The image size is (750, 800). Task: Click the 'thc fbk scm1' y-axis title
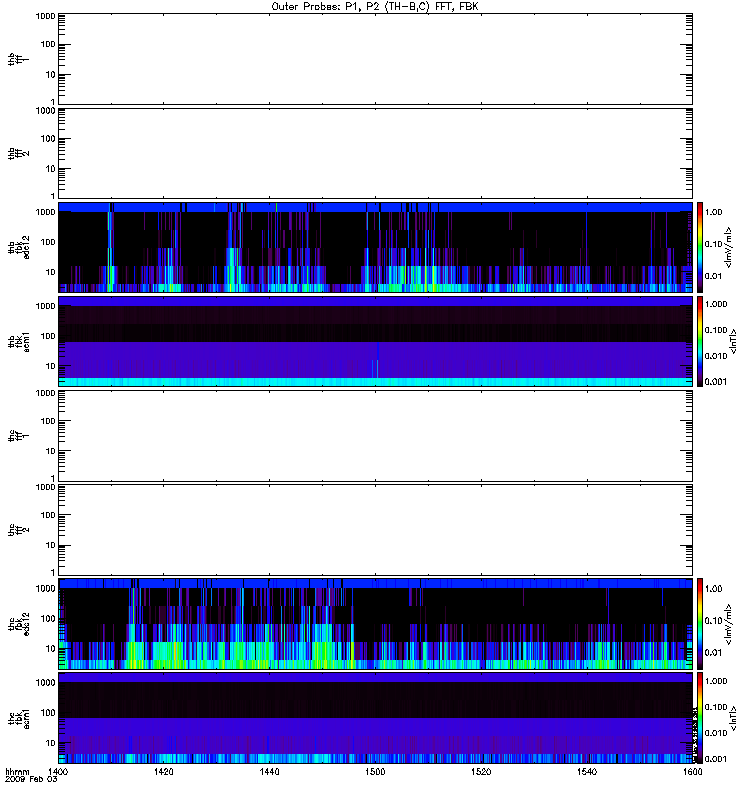tap(19, 718)
